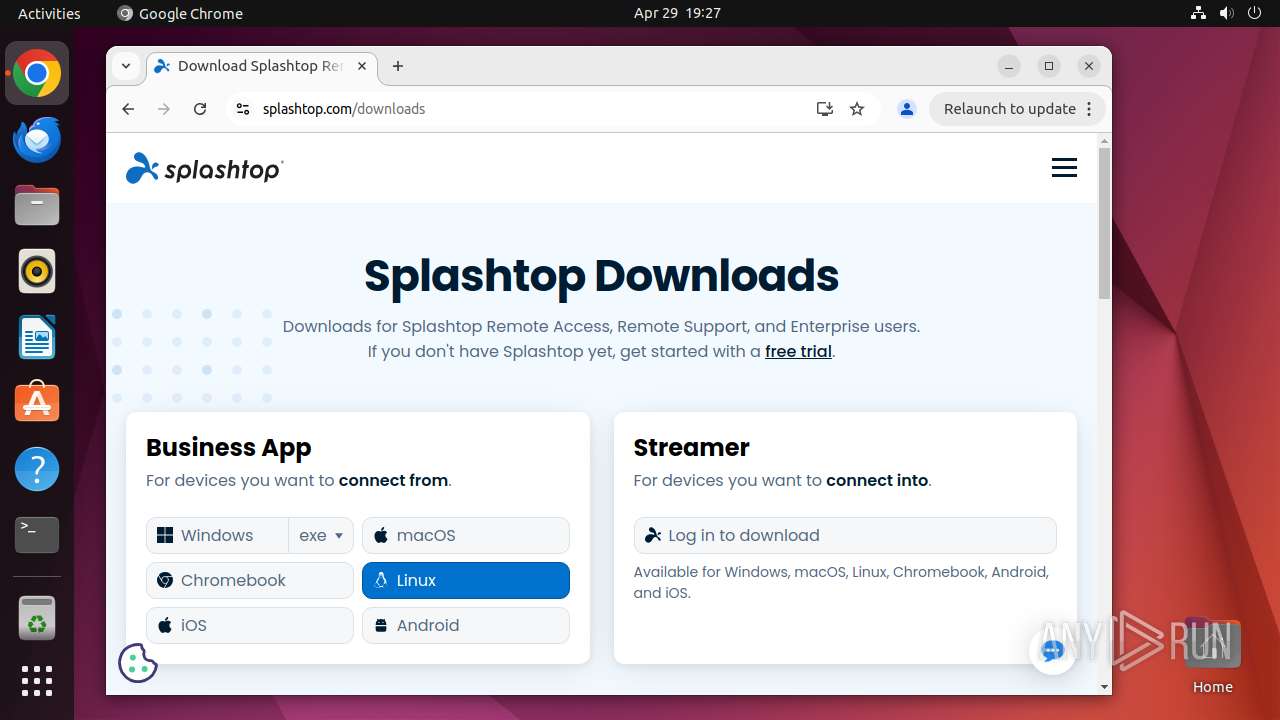Open cookie preferences icon
This screenshot has height=720, width=1280.
pyautogui.click(x=138, y=663)
